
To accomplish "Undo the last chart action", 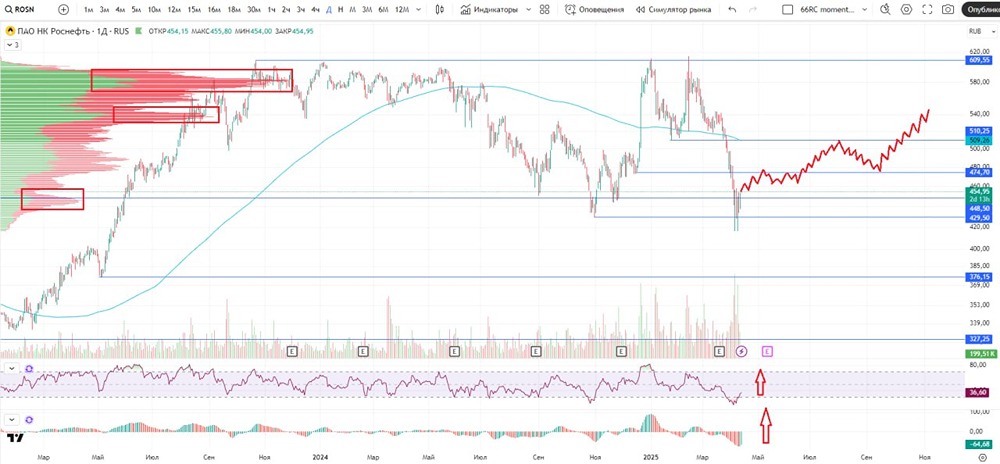I will [732, 10].
